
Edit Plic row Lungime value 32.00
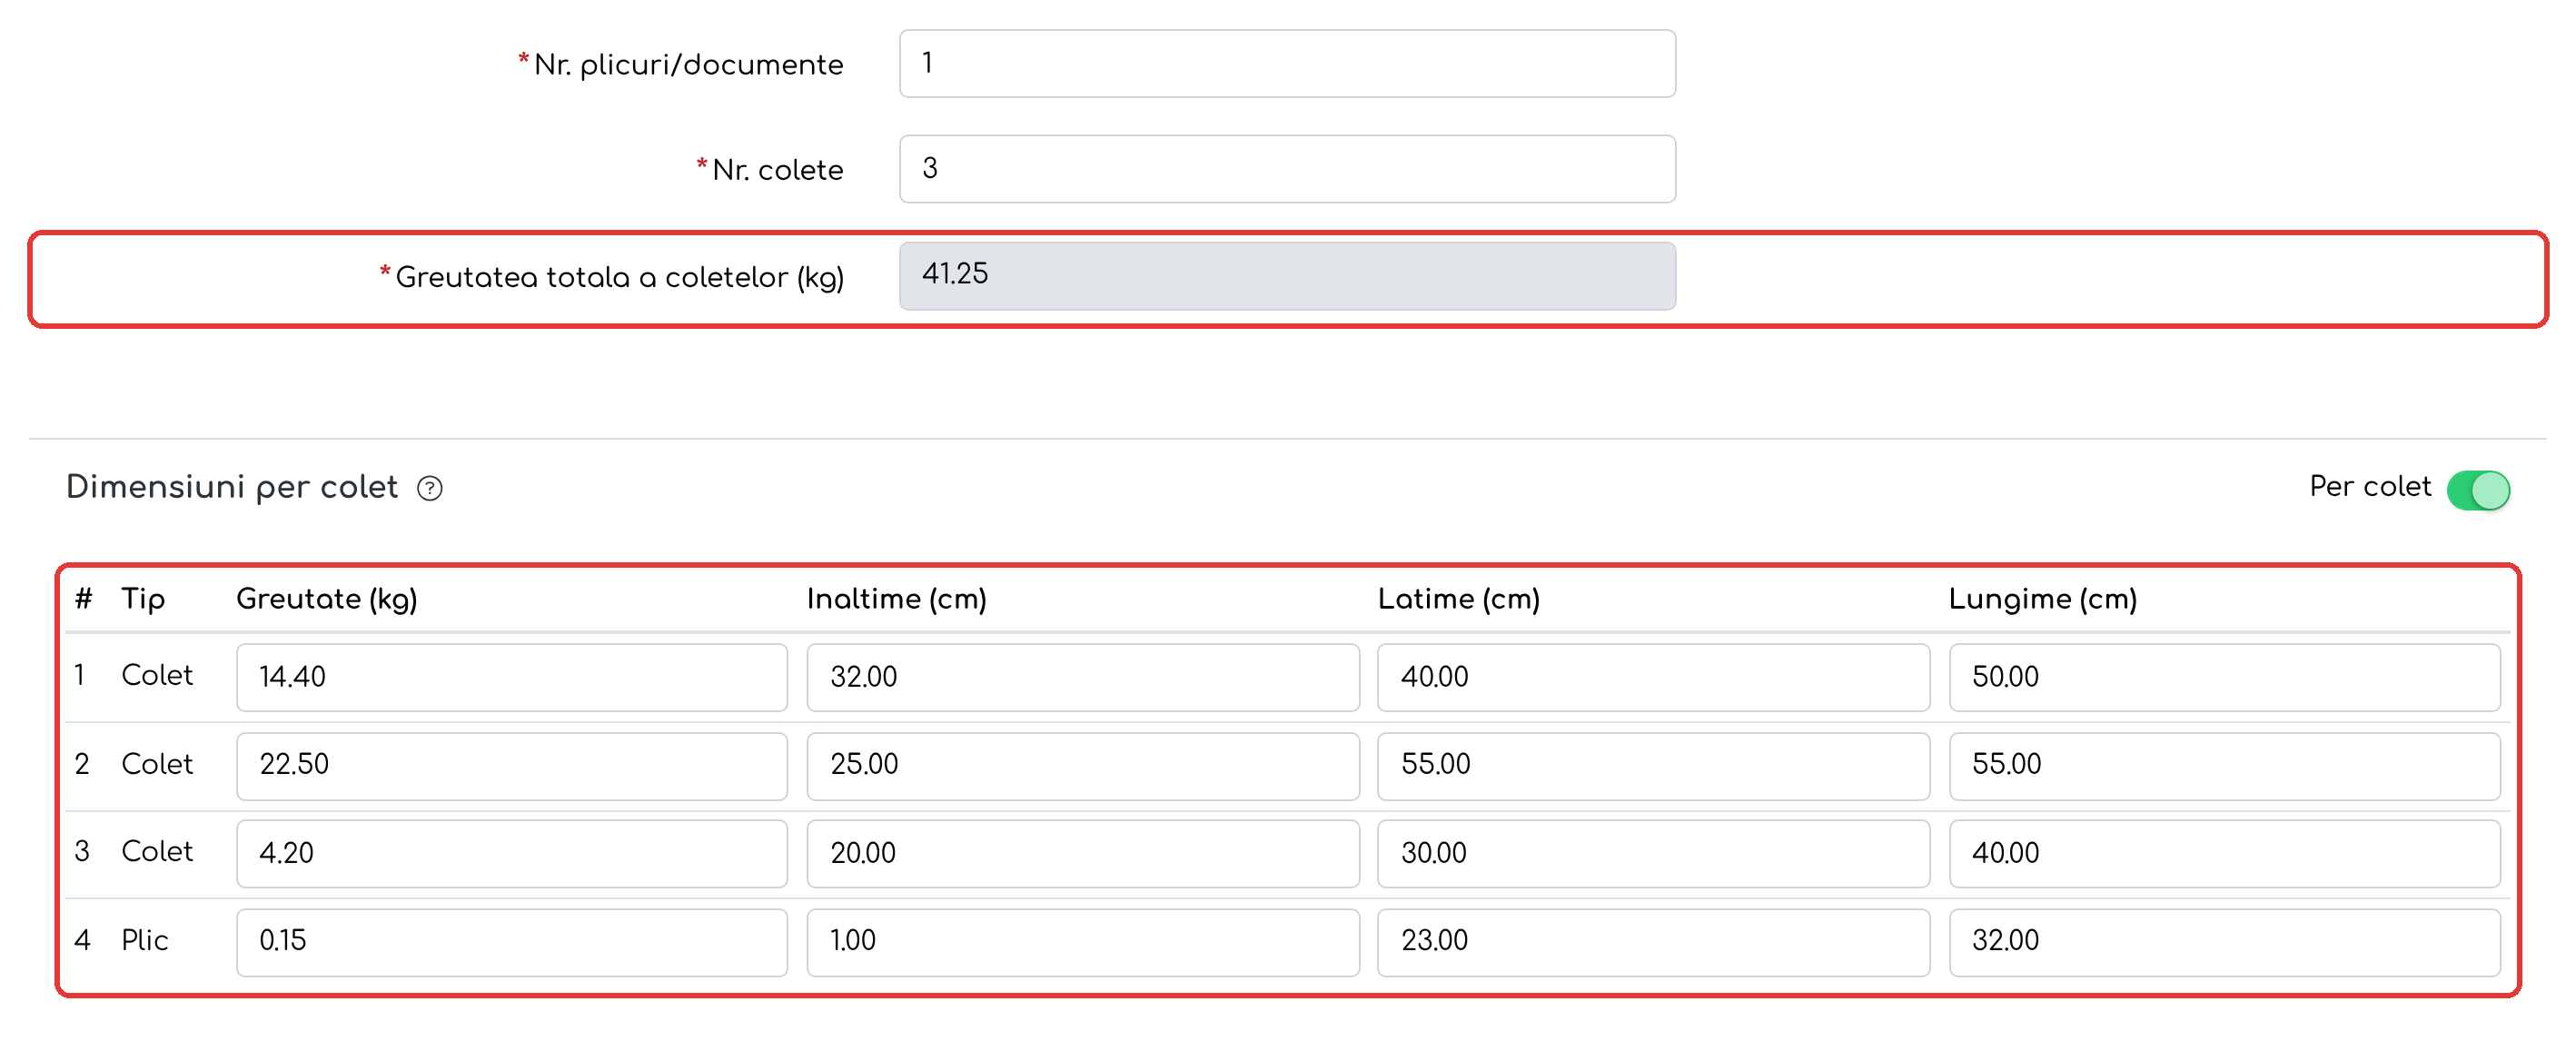(x=2224, y=942)
